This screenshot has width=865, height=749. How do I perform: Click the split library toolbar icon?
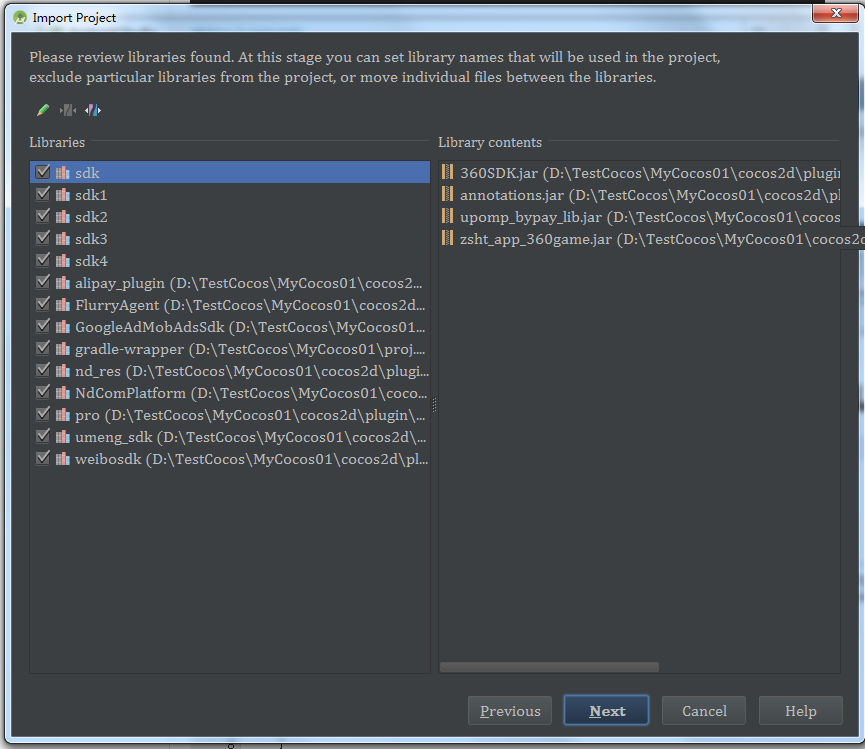(x=93, y=110)
